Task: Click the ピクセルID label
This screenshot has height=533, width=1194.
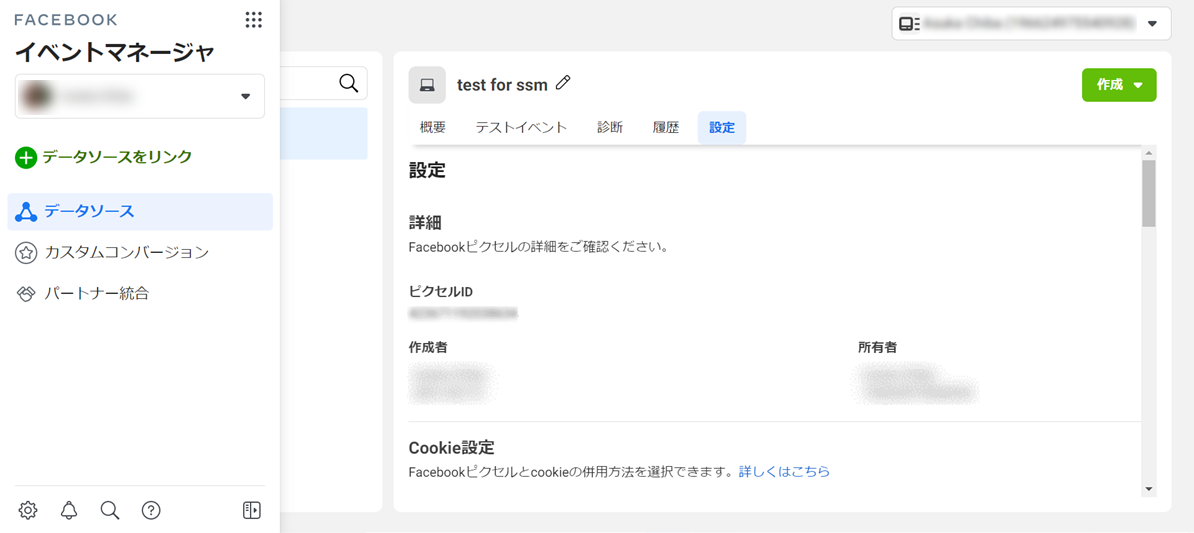Action: 441,292
